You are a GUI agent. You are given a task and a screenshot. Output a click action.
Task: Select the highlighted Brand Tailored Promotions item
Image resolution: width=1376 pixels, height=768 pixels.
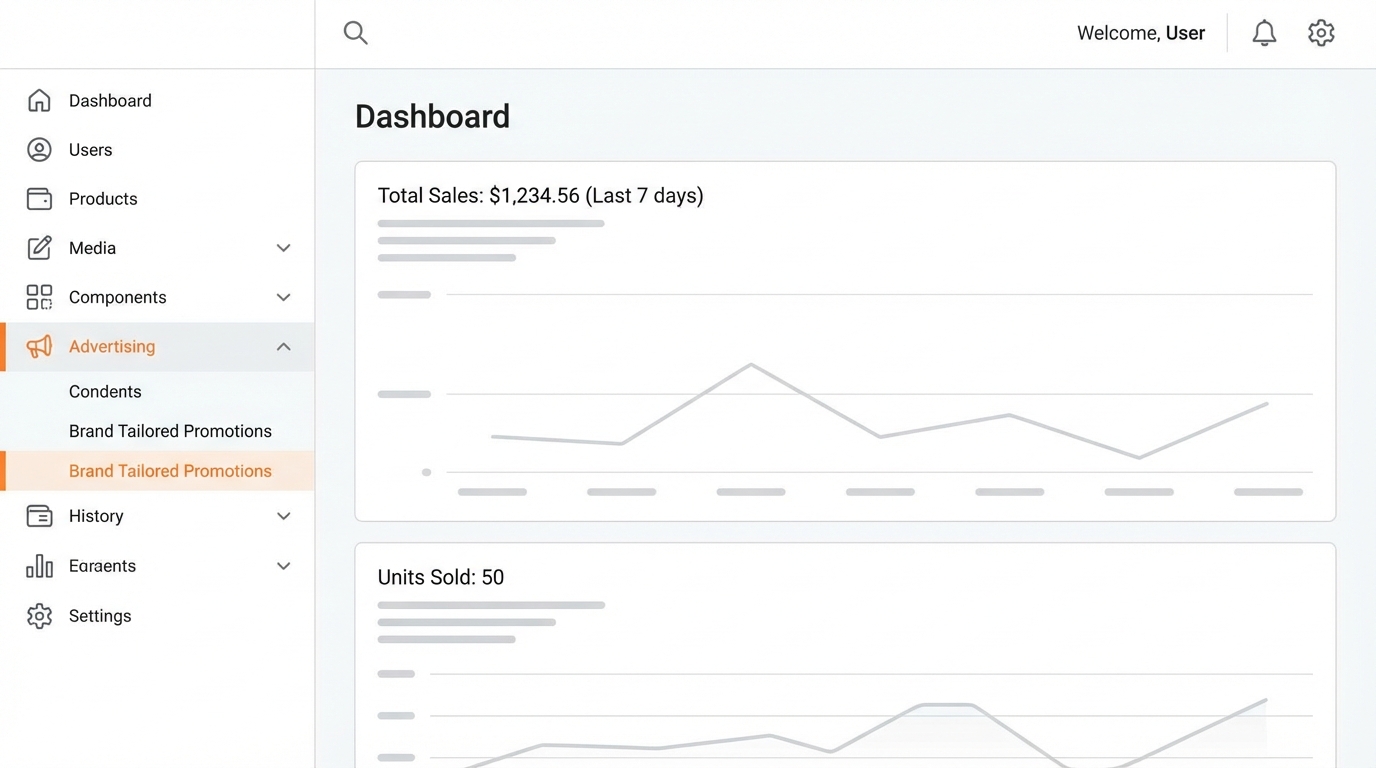pyautogui.click(x=170, y=470)
